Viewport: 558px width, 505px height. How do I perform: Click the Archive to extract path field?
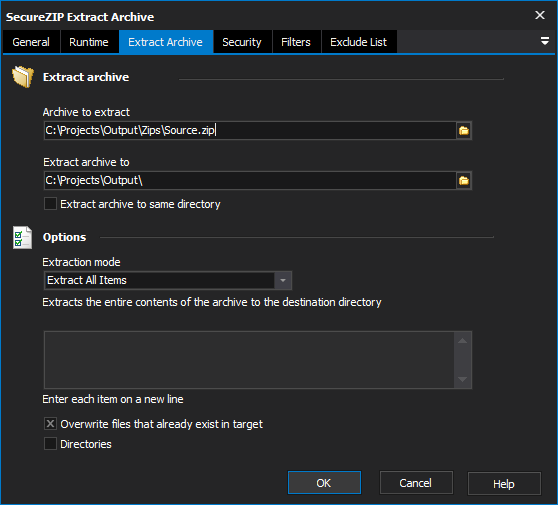(250, 131)
